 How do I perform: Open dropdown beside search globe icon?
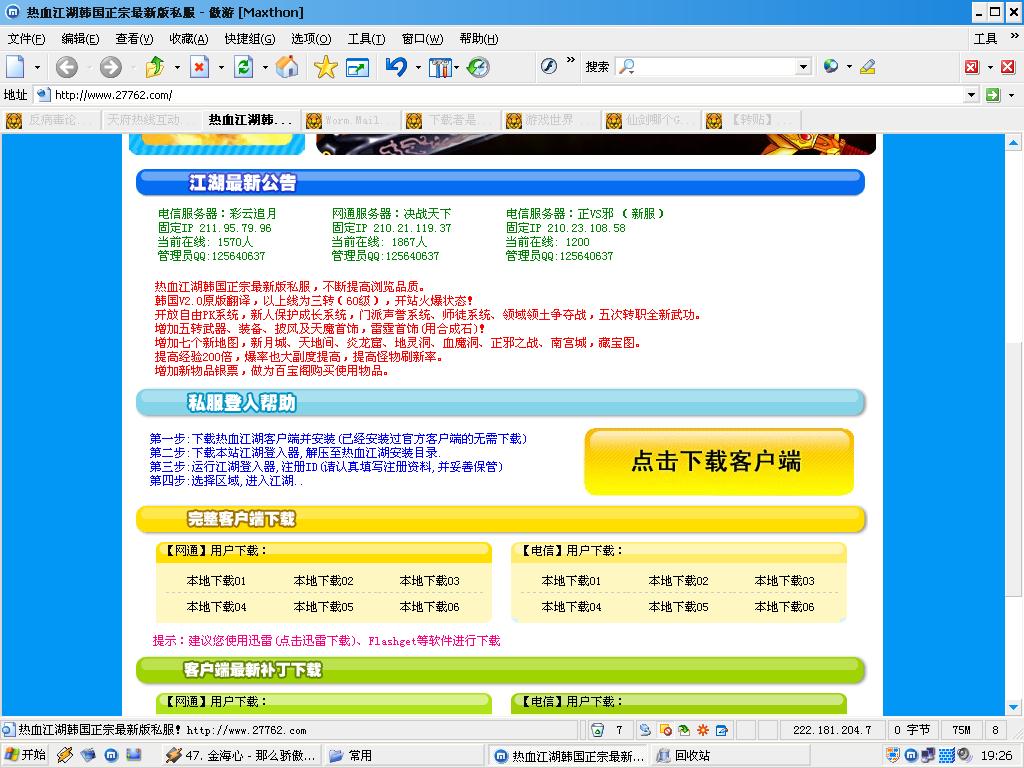point(849,66)
